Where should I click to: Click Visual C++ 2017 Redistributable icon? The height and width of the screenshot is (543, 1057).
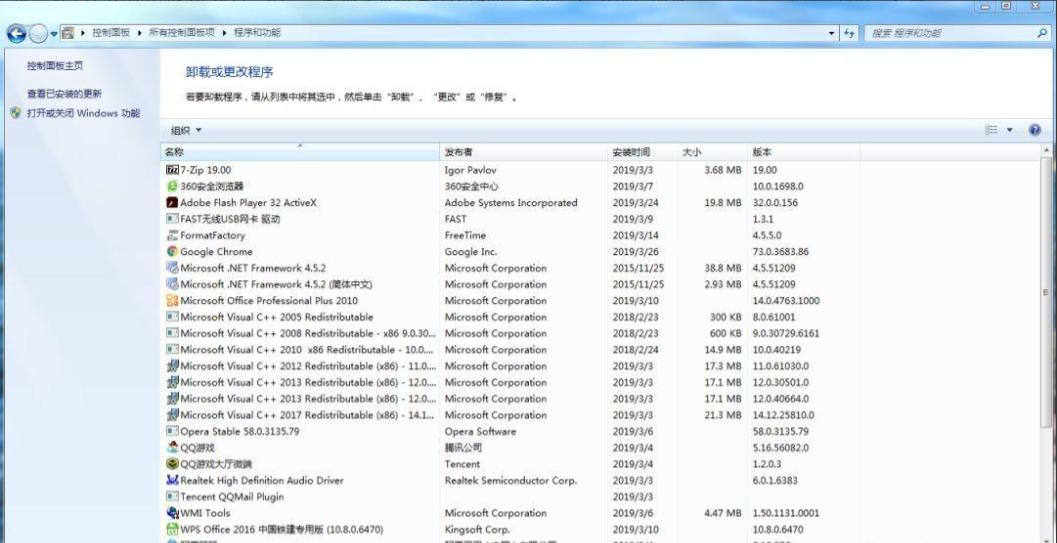coord(172,415)
